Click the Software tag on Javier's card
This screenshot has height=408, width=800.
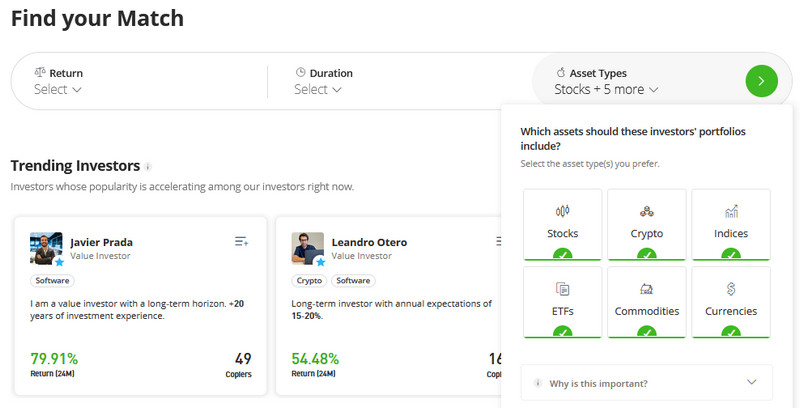[x=51, y=281]
